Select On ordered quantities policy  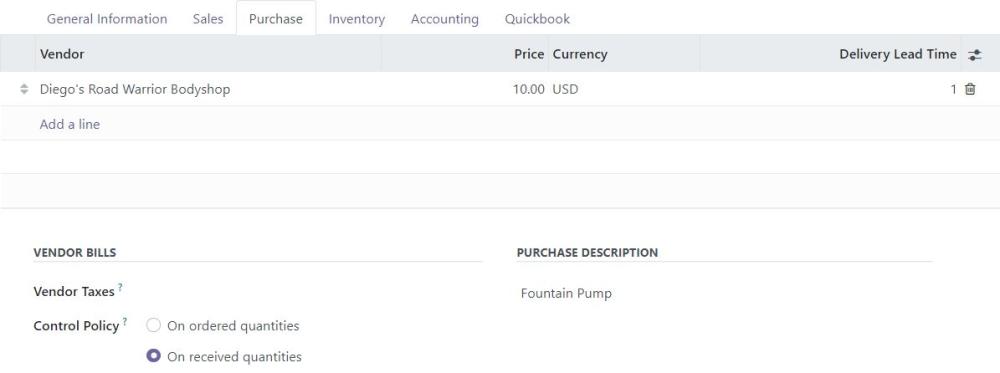click(x=153, y=326)
